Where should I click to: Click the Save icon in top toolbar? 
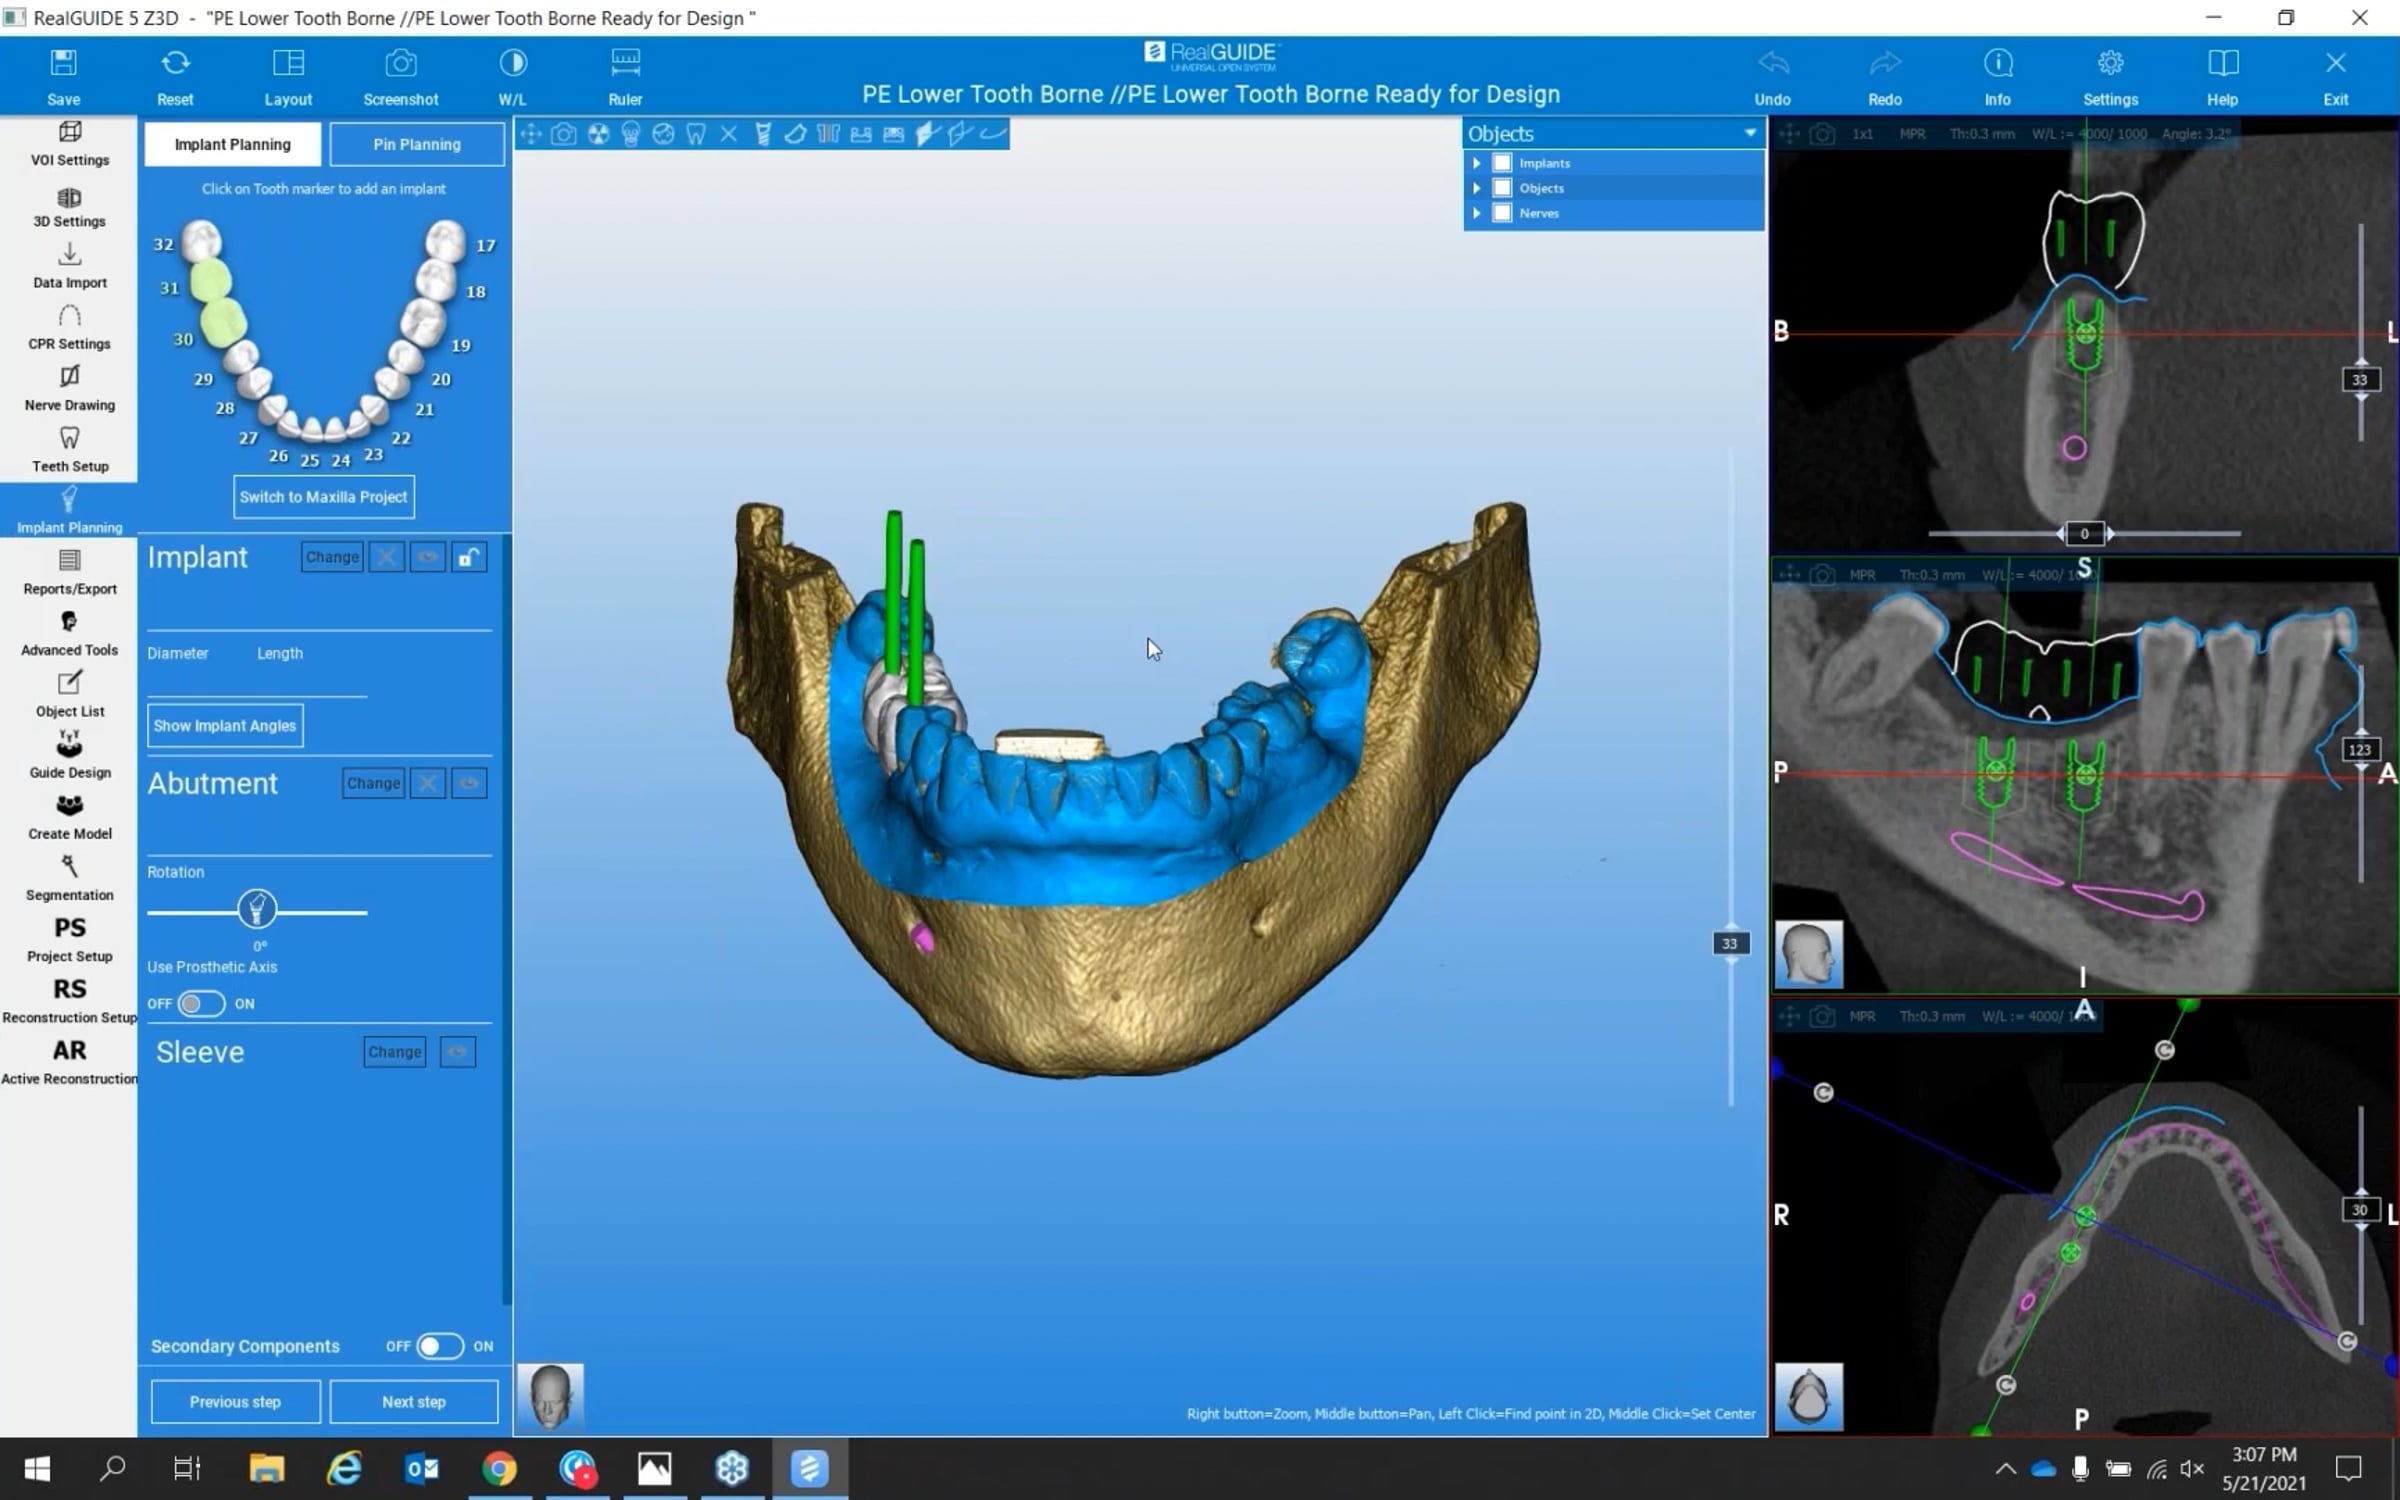click(63, 77)
